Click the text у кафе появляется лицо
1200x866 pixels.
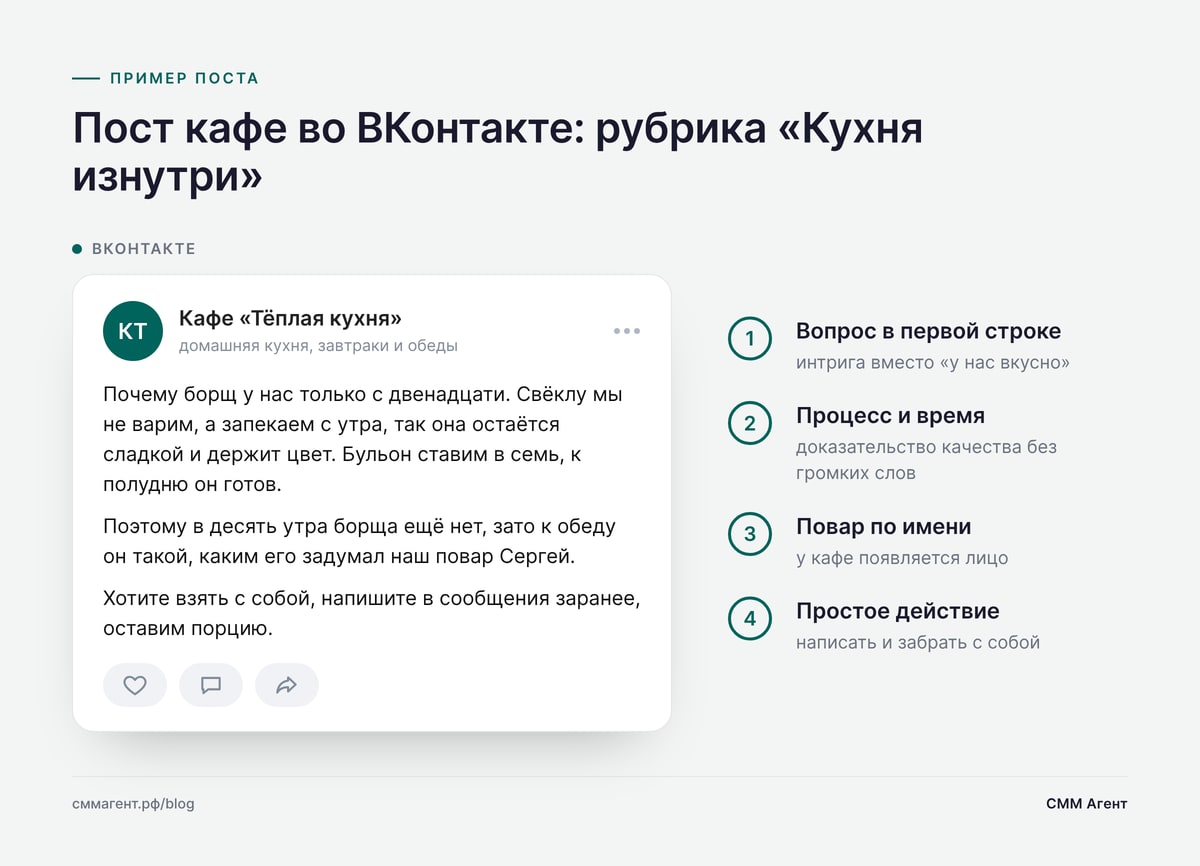click(902, 559)
